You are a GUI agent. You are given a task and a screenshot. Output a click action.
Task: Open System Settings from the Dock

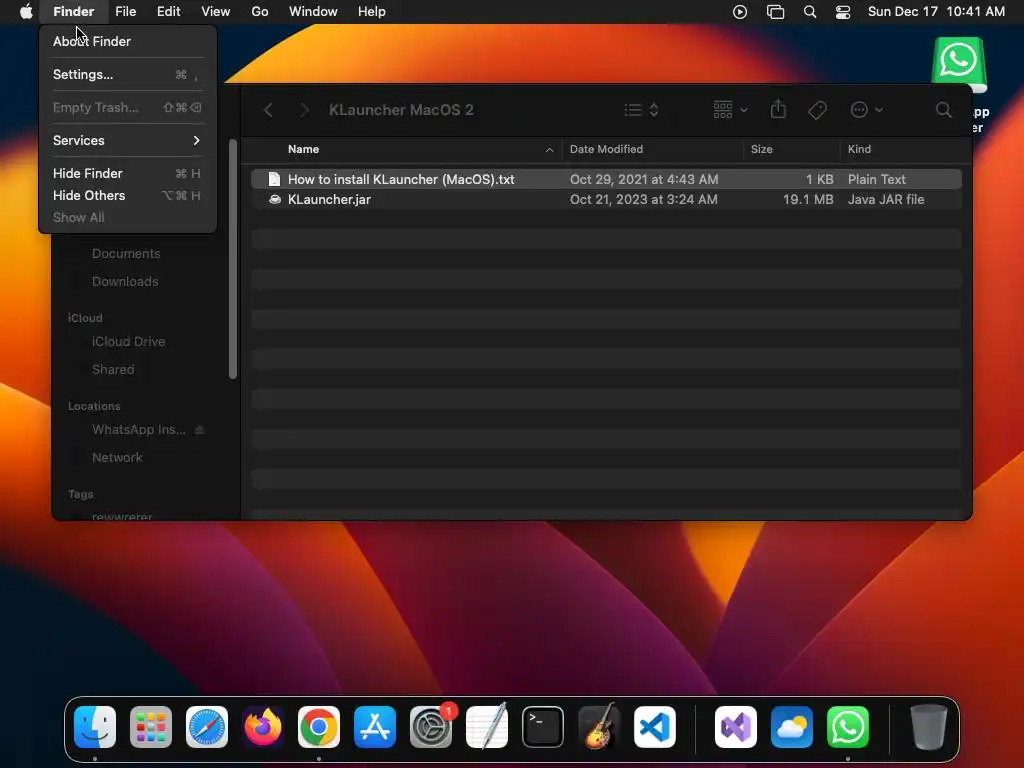coord(431,727)
